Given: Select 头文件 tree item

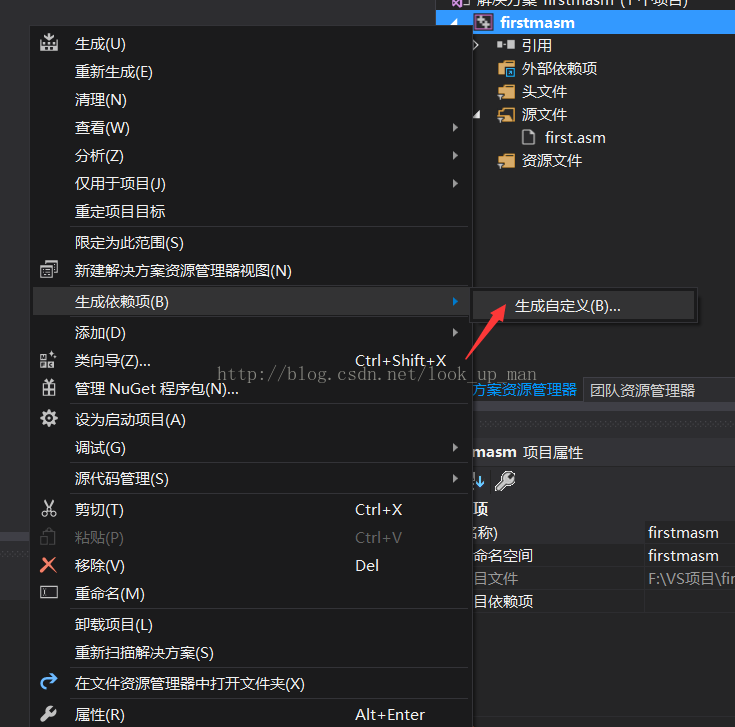Looking at the screenshot, I should pyautogui.click(x=544, y=91).
